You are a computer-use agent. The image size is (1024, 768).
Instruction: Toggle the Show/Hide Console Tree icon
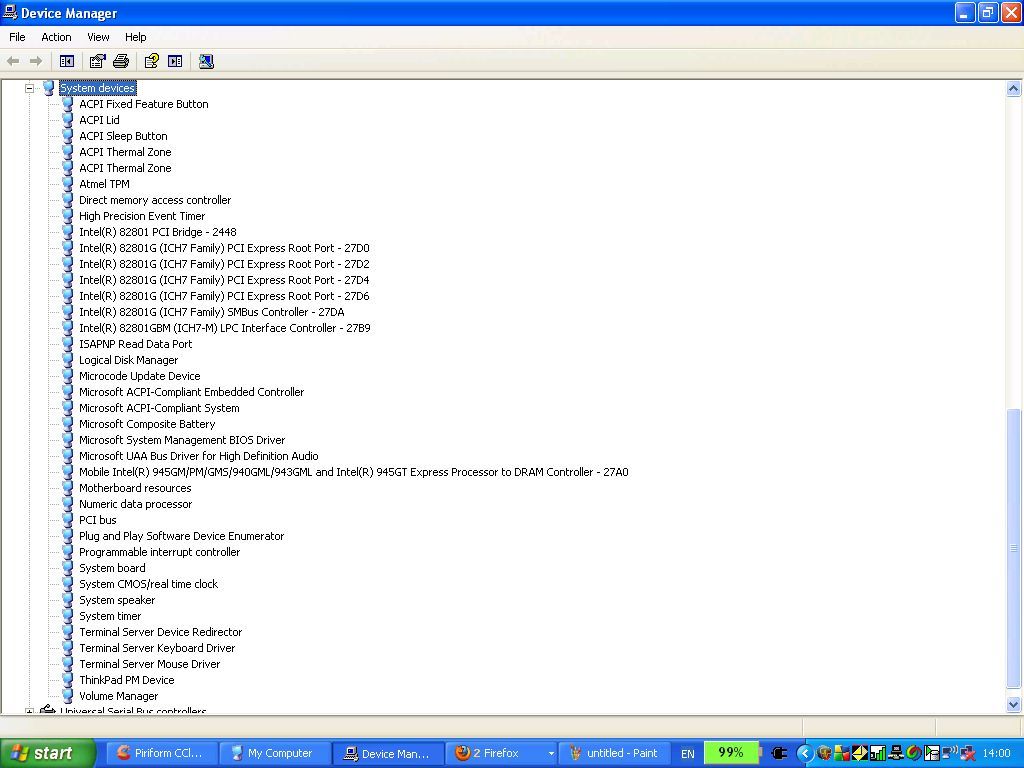point(67,61)
